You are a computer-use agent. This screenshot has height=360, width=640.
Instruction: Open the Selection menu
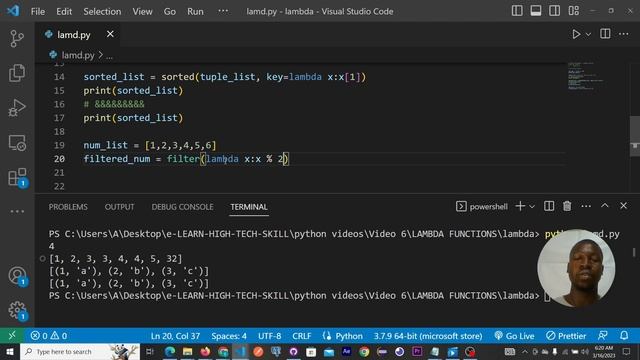coord(102,11)
